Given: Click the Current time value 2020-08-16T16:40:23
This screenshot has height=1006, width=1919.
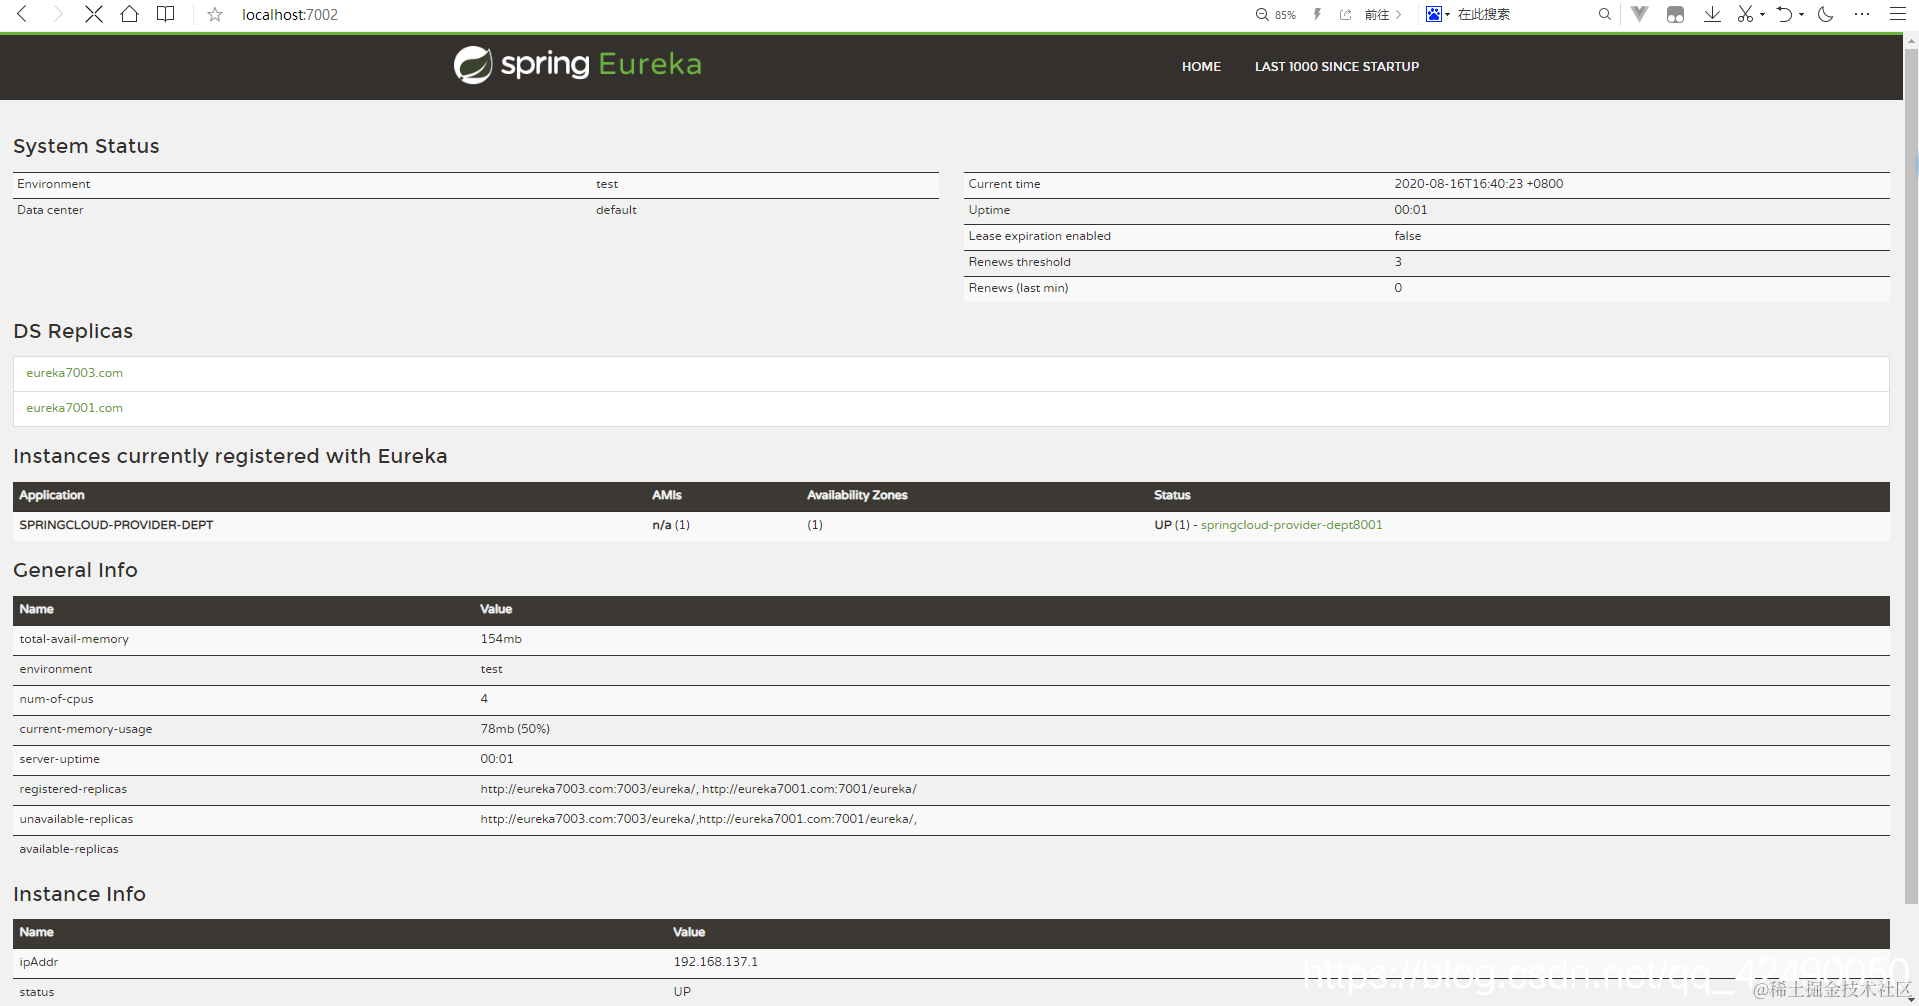Looking at the screenshot, I should (x=1479, y=184).
